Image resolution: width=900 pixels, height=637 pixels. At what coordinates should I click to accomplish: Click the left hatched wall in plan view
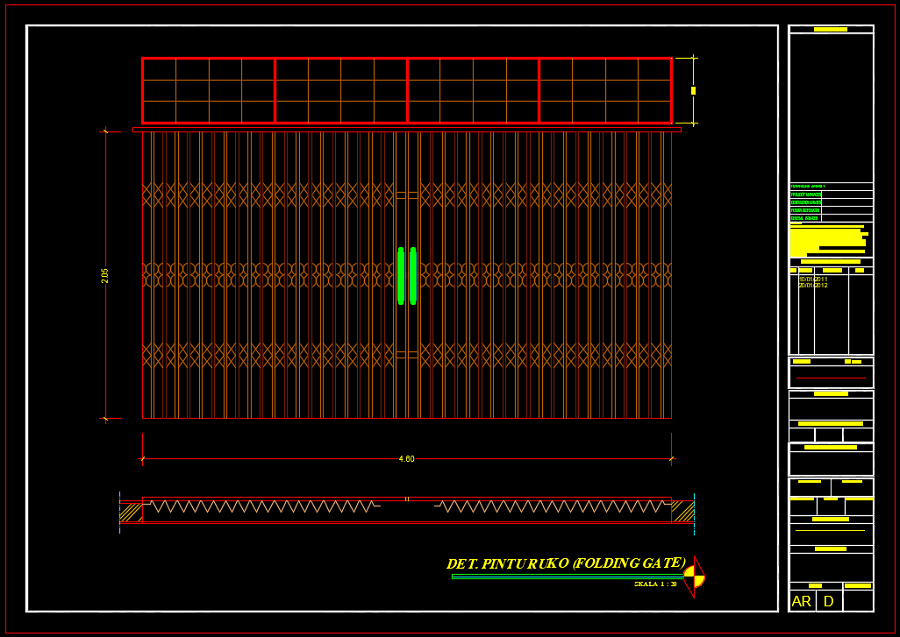pyautogui.click(x=130, y=512)
